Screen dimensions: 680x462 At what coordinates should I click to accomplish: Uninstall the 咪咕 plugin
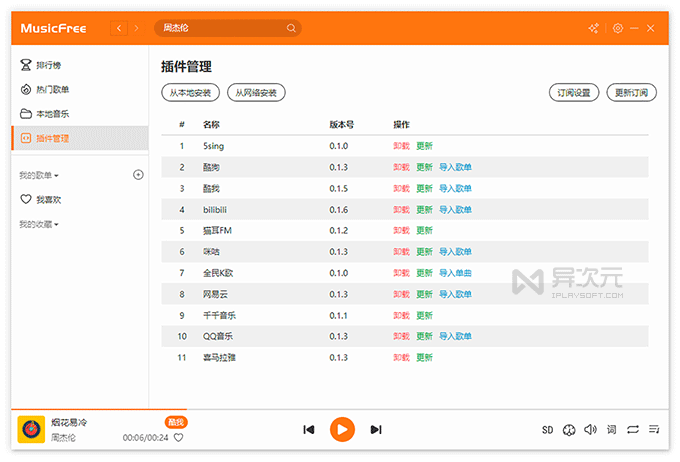401,252
